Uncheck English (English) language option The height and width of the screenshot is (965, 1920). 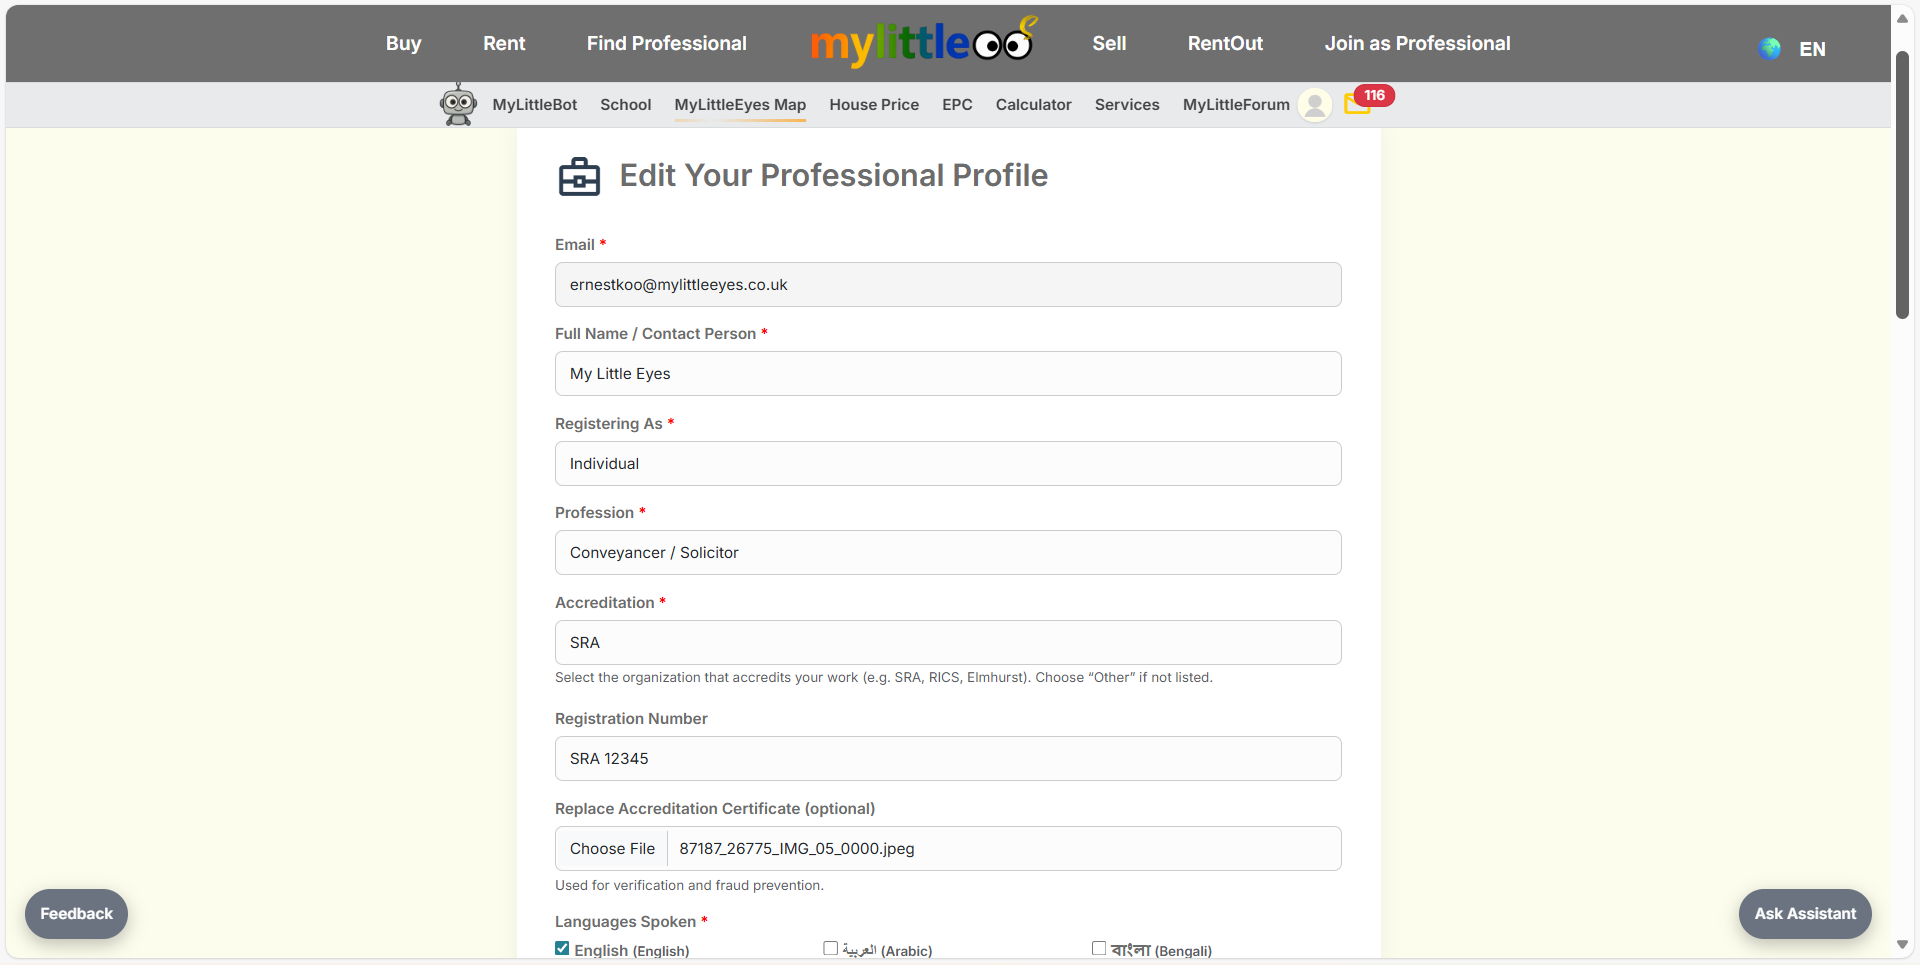click(562, 948)
